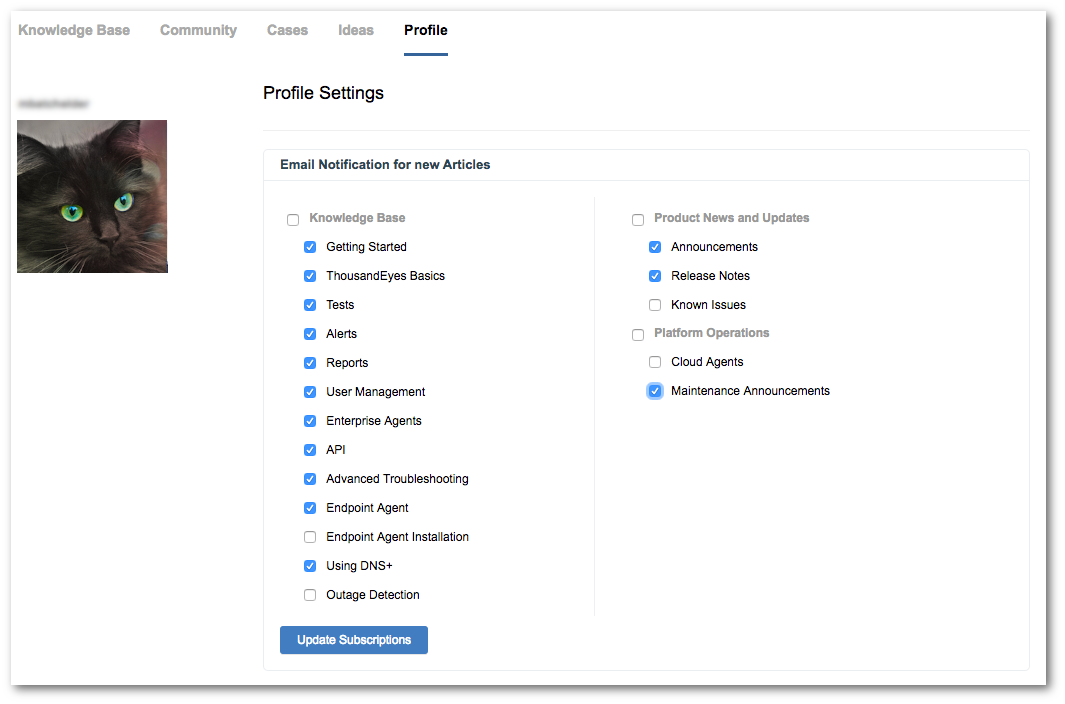Toggle the Tests checkbox
The width and height of the screenshot is (1065, 704).
pyautogui.click(x=310, y=305)
